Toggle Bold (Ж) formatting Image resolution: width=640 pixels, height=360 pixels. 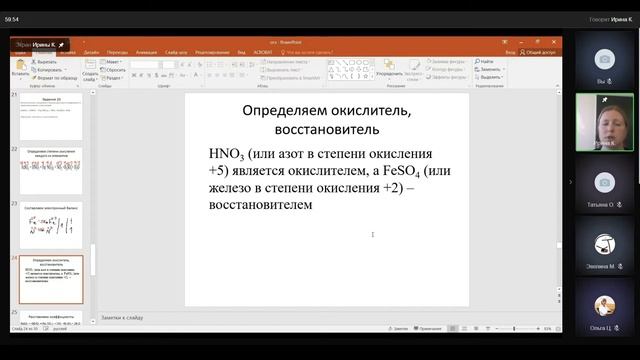(134, 76)
